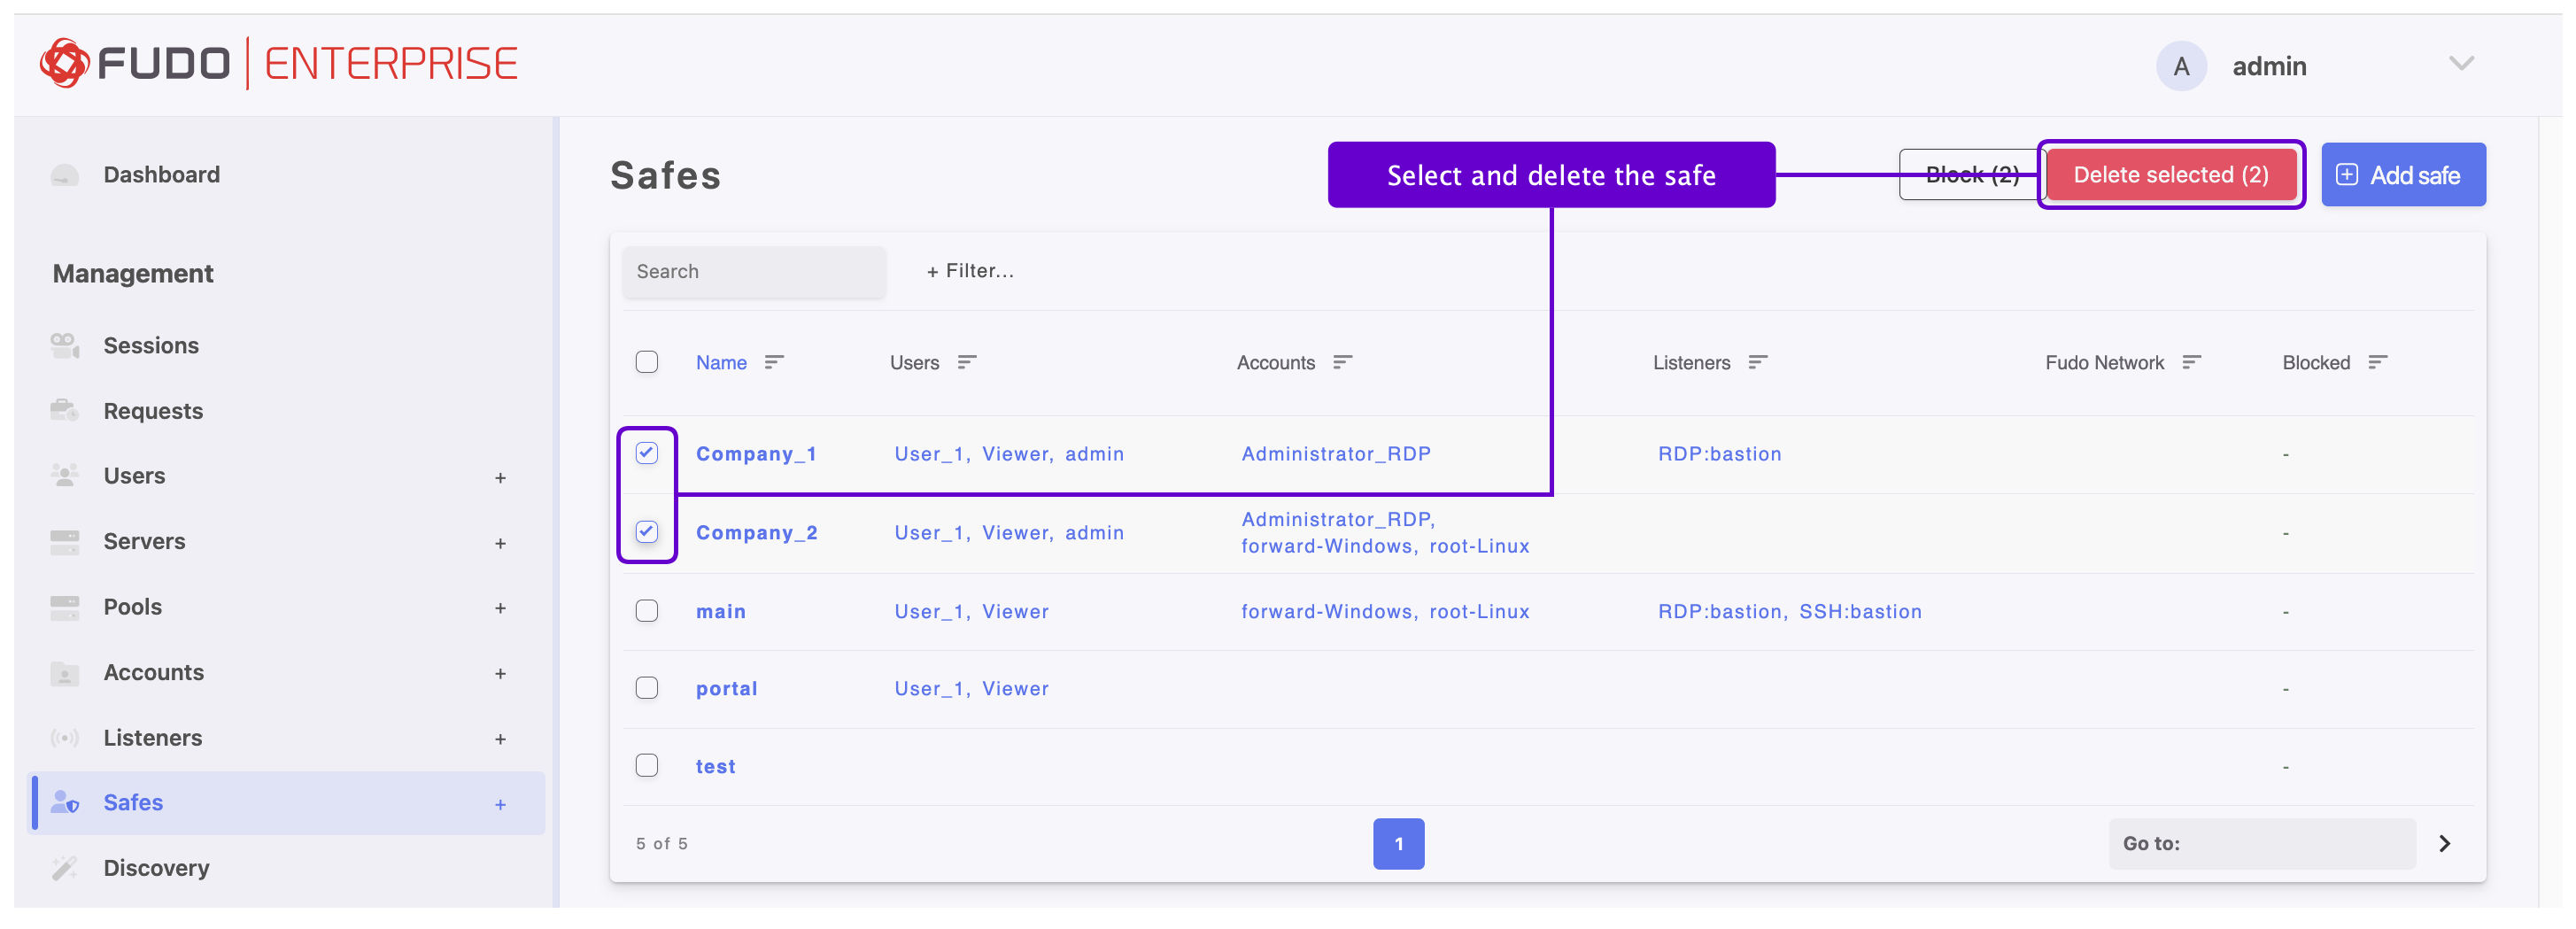The image size is (2576, 929).
Task: Sort by Blocked column icon
Action: pyautogui.click(x=2378, y=363)
